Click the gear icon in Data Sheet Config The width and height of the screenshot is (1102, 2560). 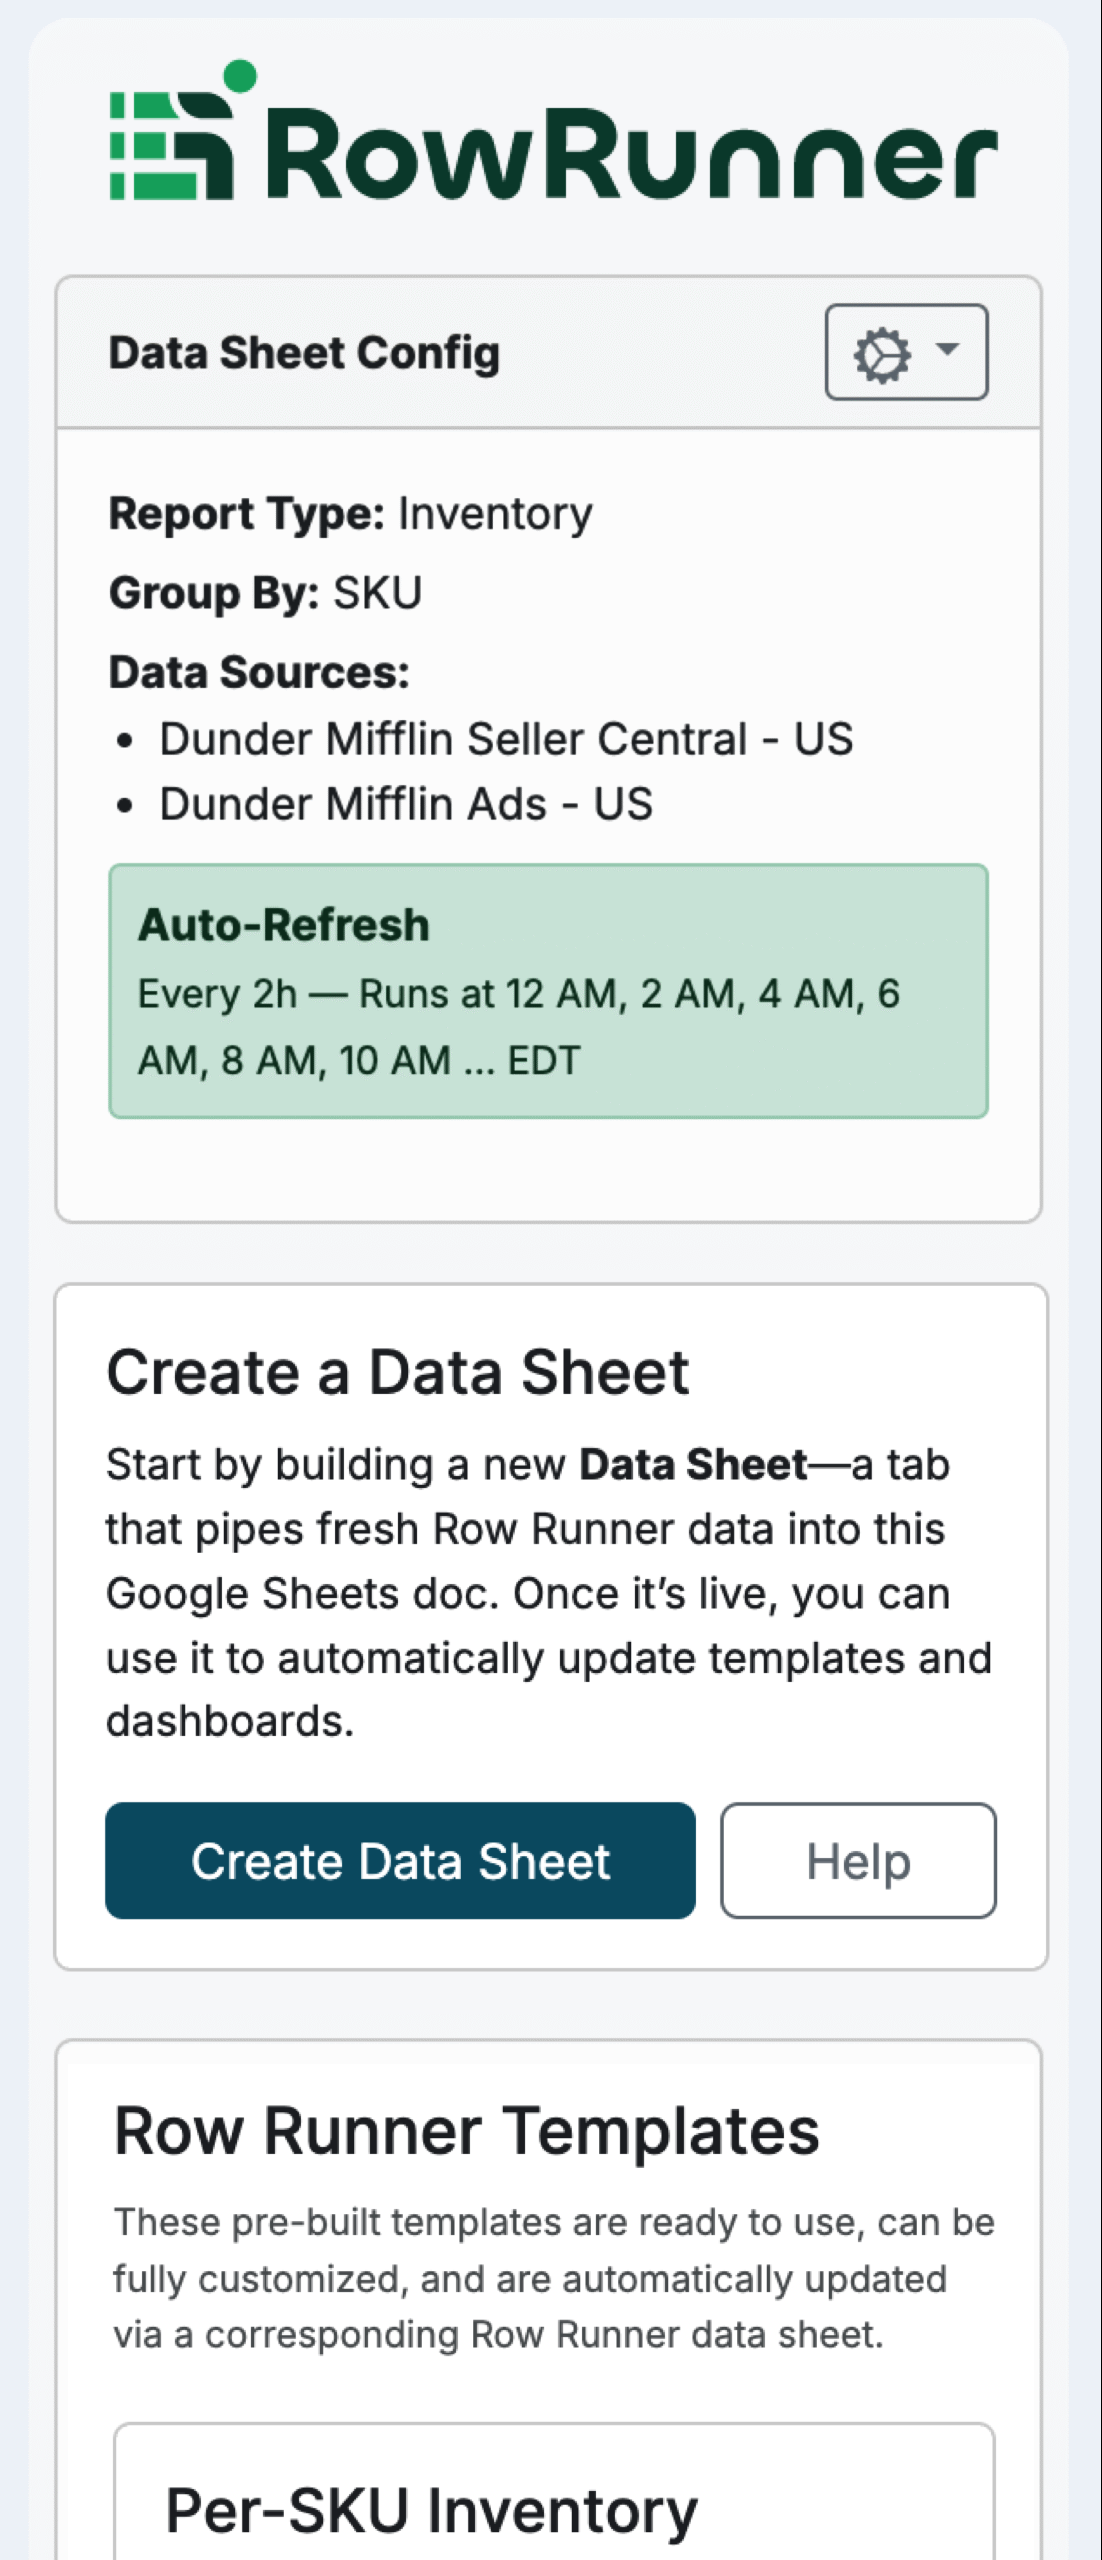(x=881, y=354)
